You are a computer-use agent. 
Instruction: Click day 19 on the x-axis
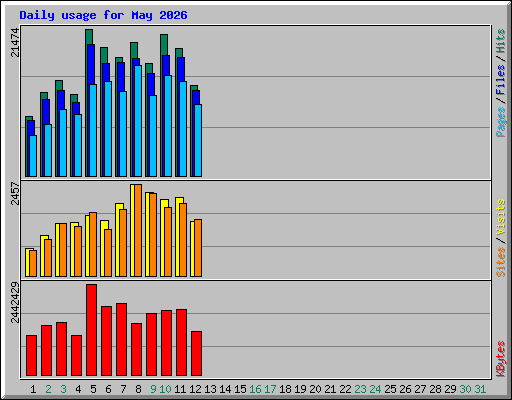[x=300, y=389]
